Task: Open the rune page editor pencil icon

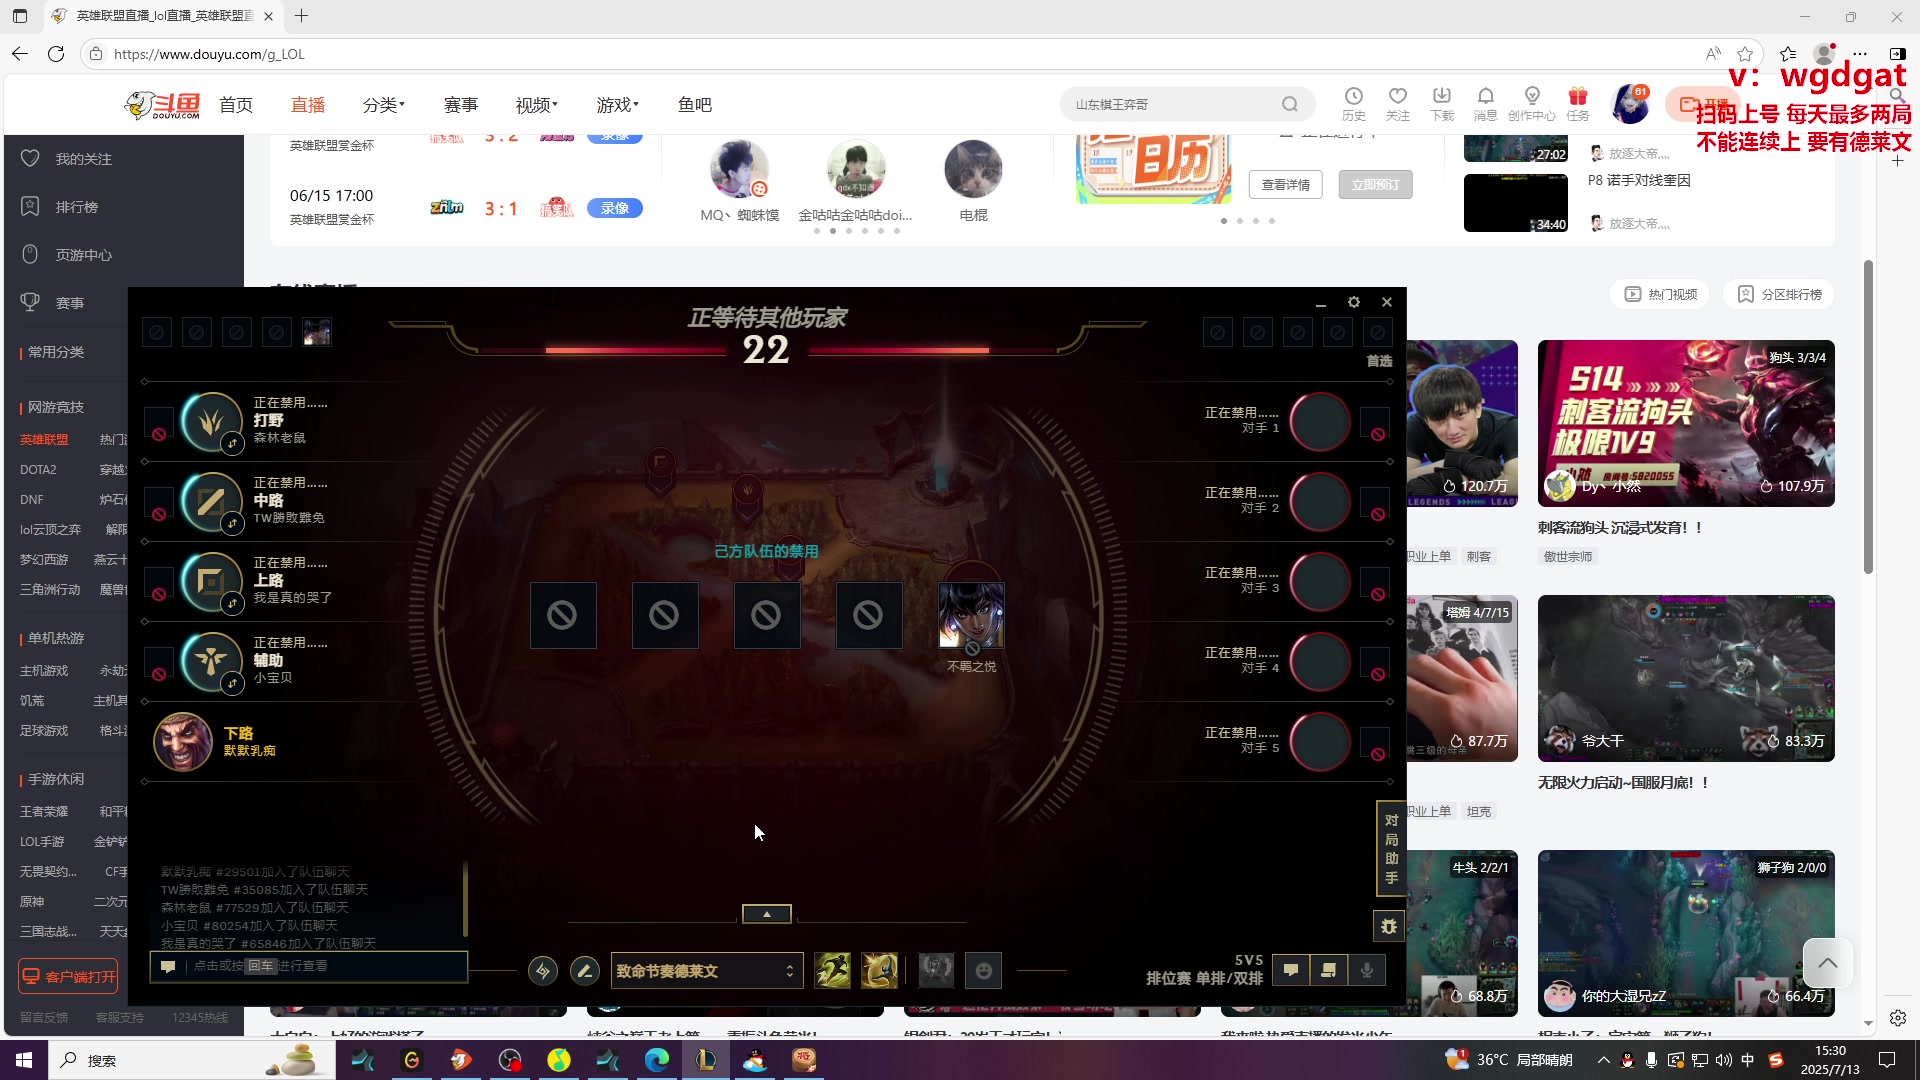Action: (x=585, y=970)
